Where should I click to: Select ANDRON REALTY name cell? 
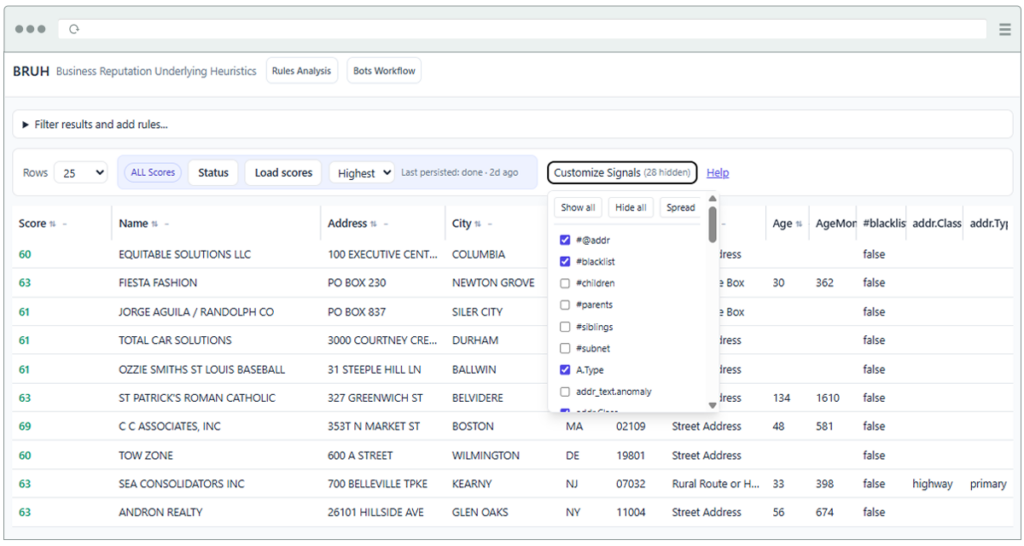(161, 512)
